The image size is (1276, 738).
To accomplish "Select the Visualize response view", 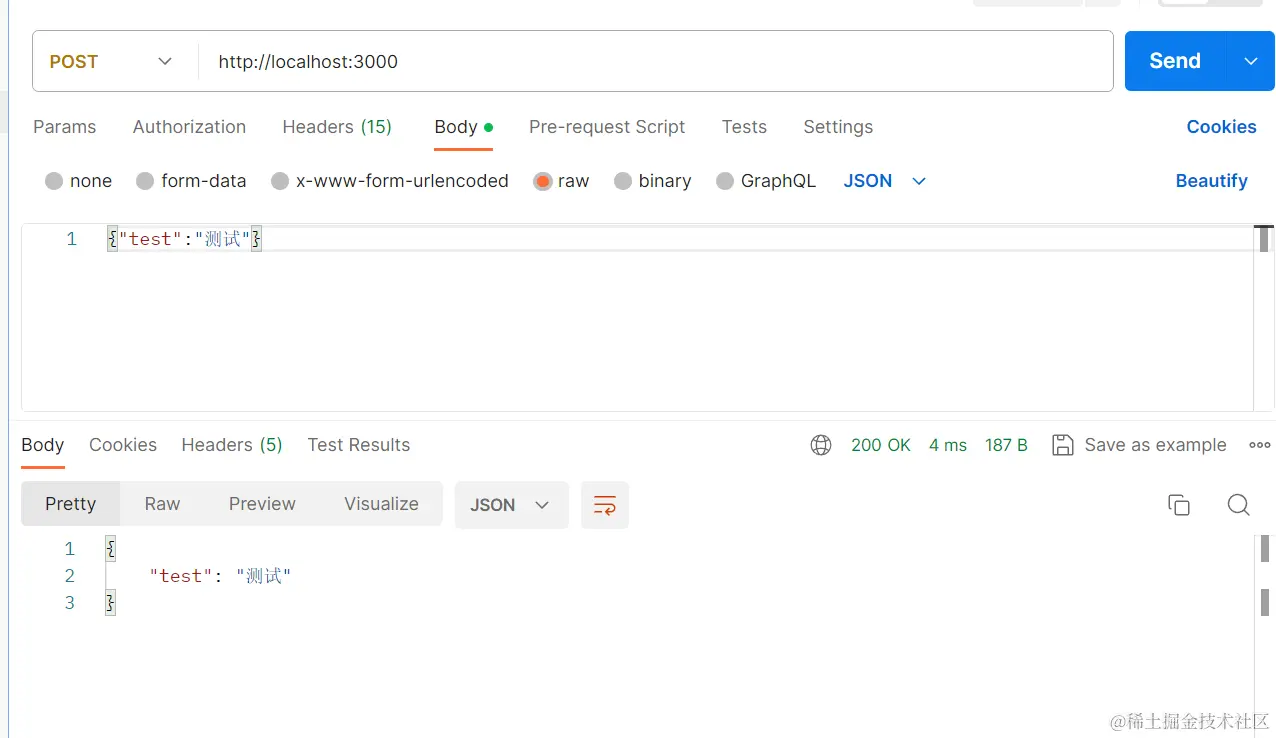I will pyautogui.click(x=381, y=504).
